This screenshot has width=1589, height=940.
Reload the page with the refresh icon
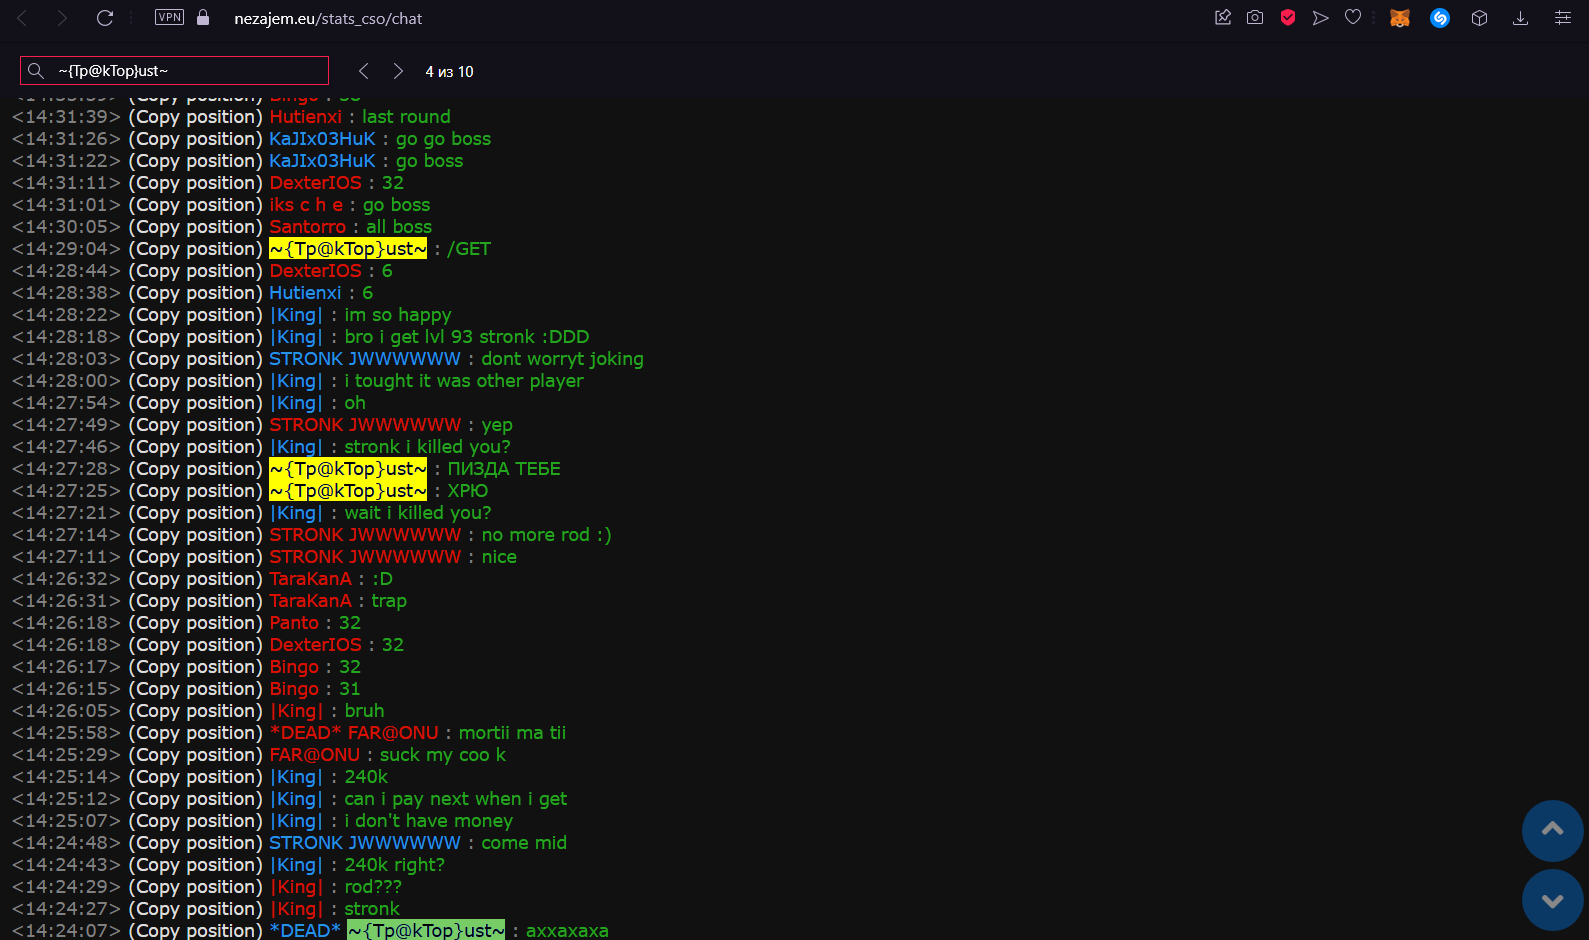(x=105, y=18)
